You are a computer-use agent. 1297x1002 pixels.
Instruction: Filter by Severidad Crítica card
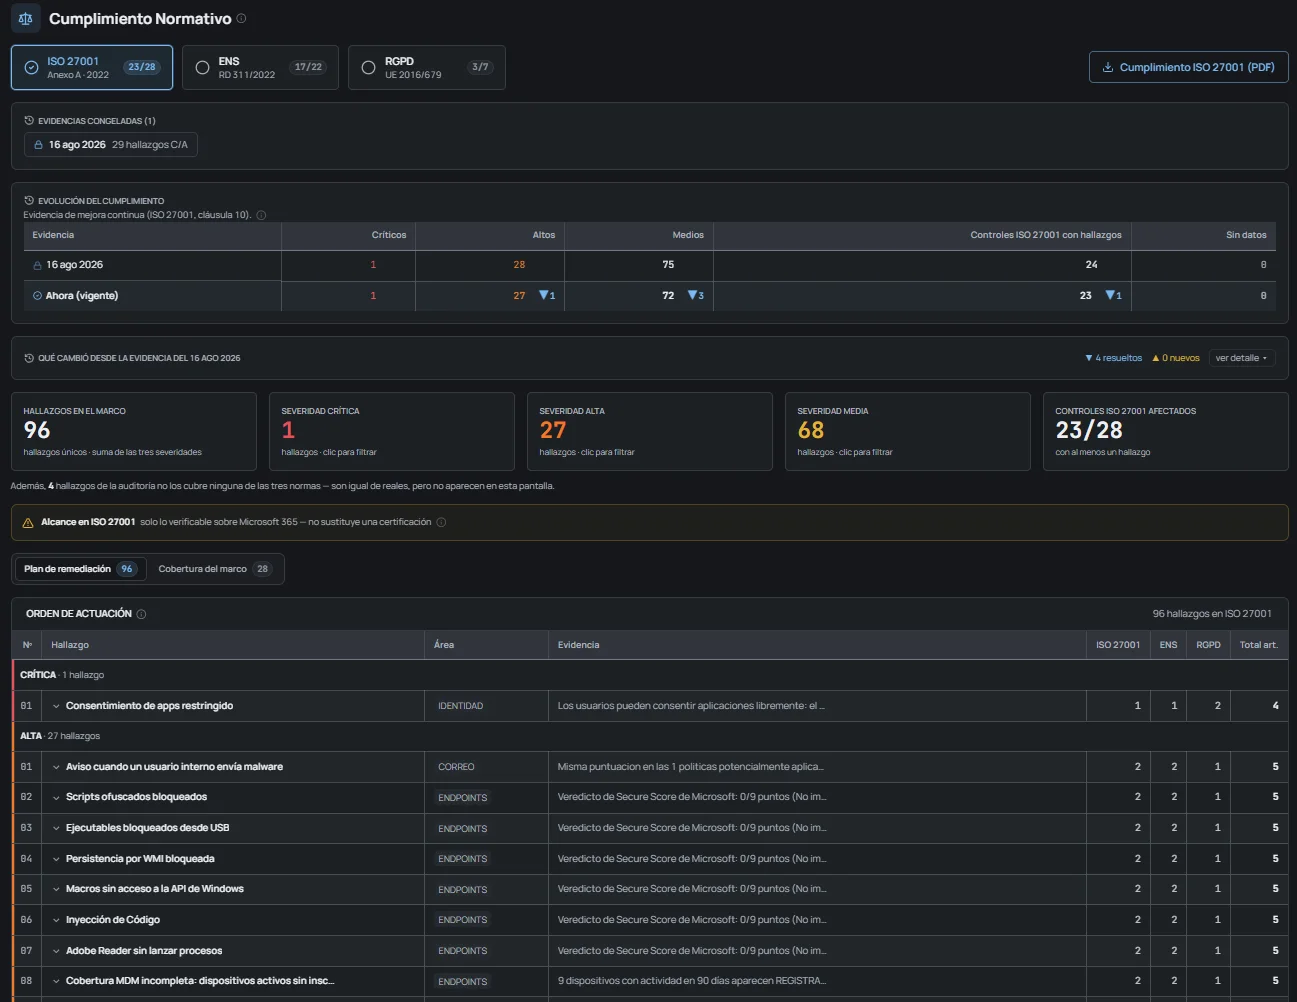(392, 431)
